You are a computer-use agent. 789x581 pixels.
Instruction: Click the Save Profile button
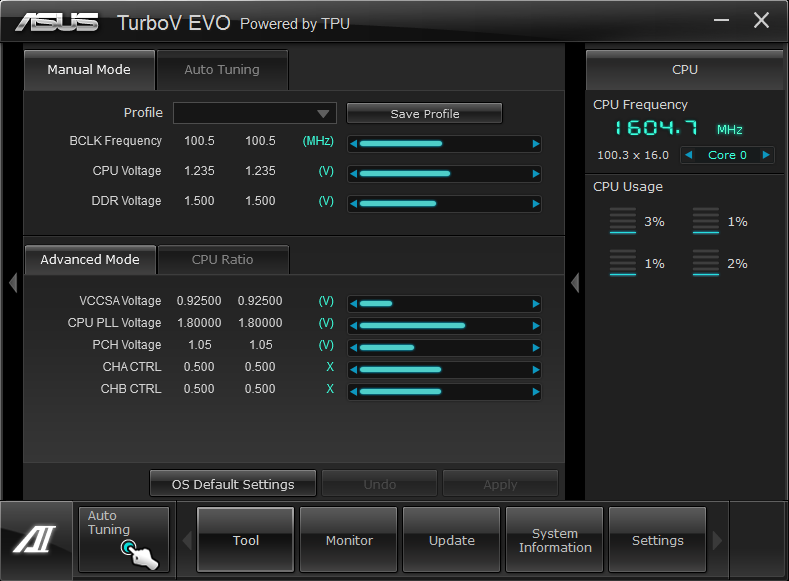pyautogui.click(x=425, y=114)
